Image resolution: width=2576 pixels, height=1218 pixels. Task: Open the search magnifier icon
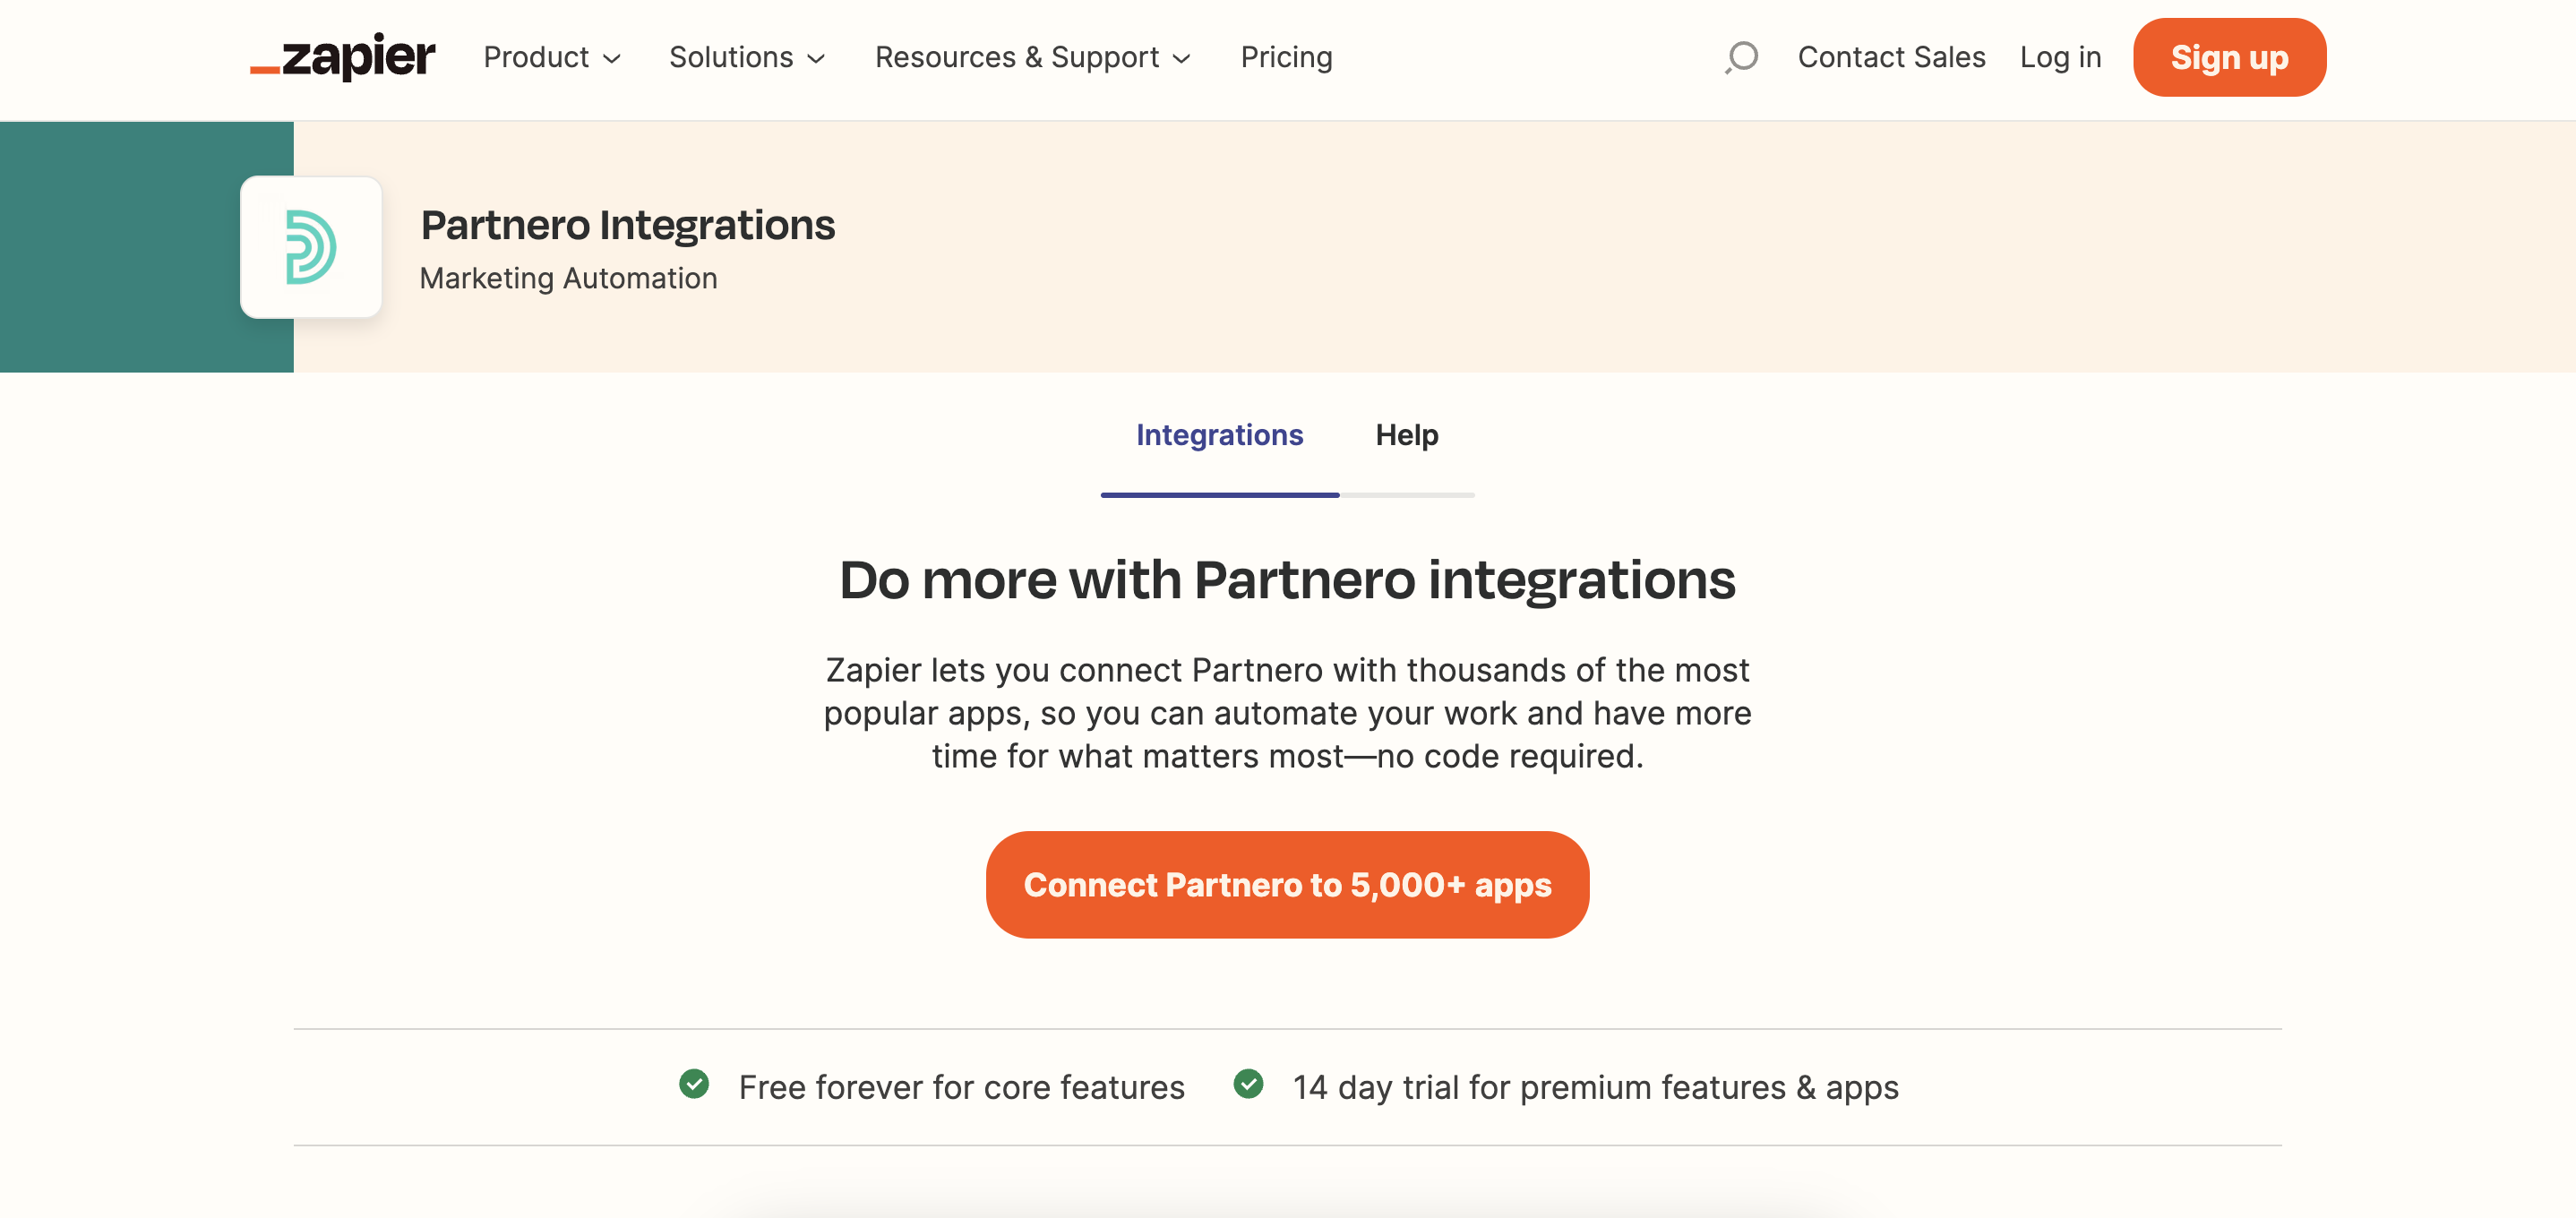1741,56
